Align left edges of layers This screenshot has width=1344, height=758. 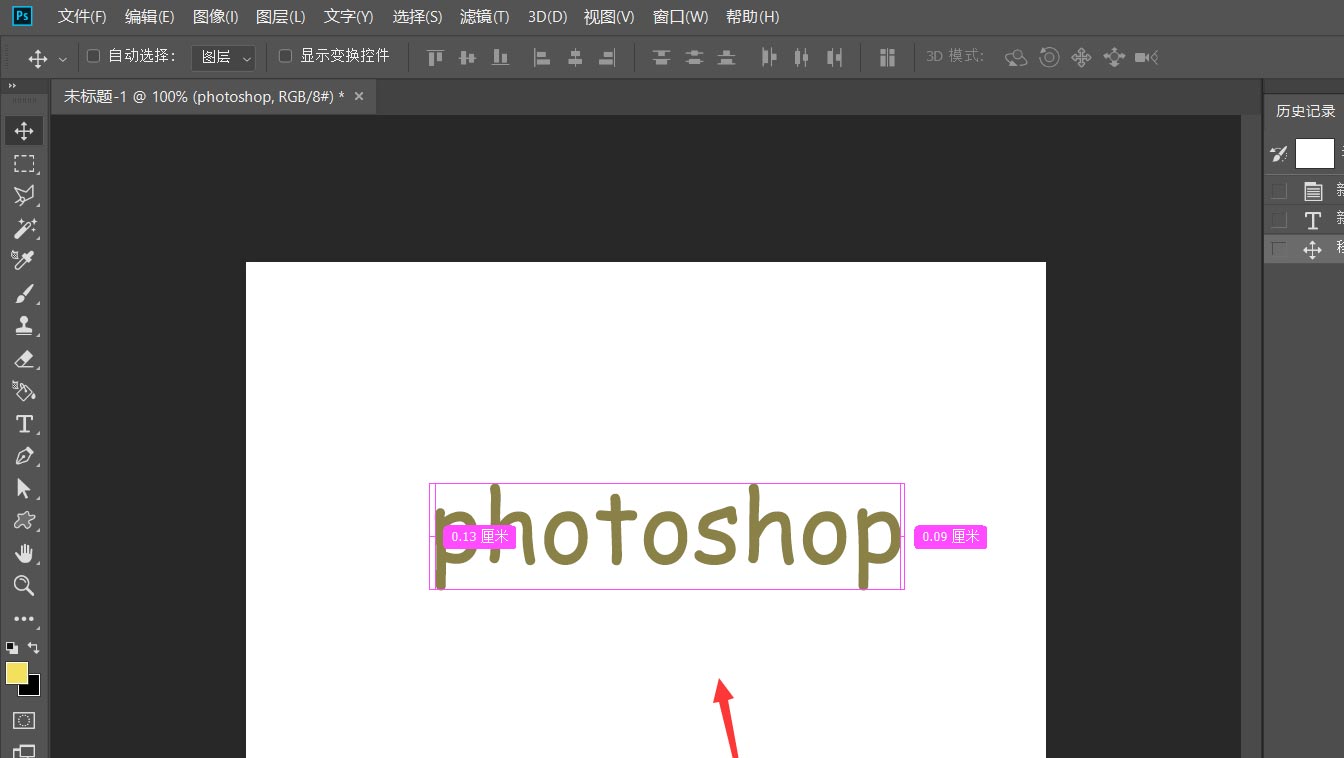click(x=542, y=58)
